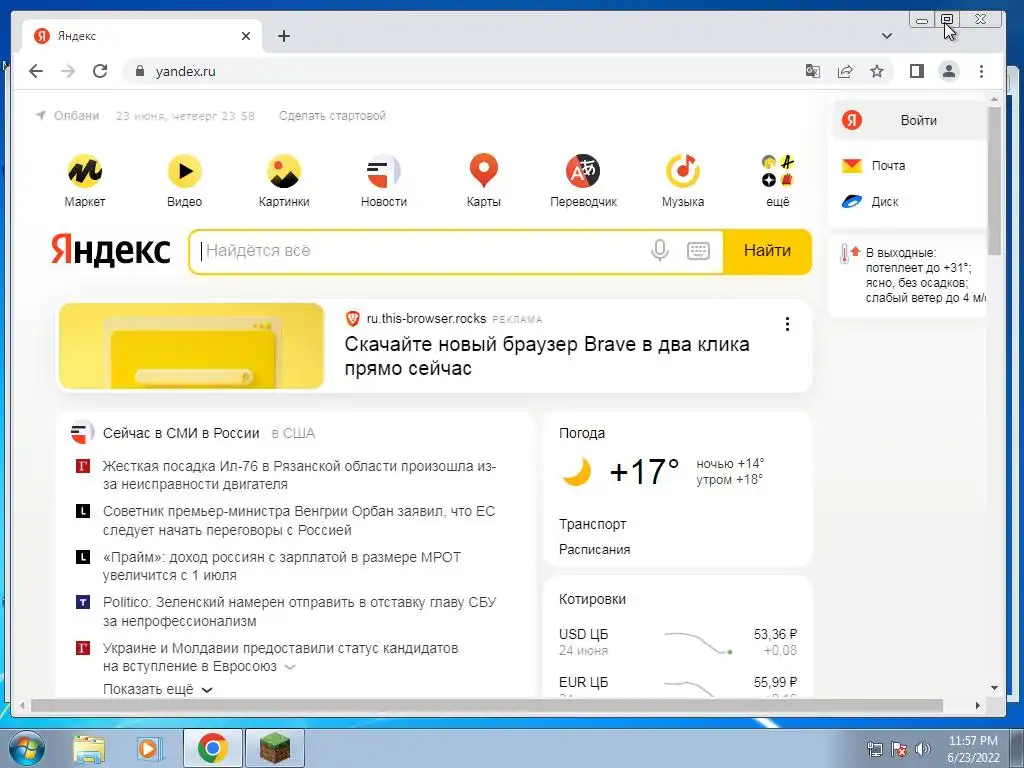
Task: Translate this page icon in address bar
Action: (812, 71)
